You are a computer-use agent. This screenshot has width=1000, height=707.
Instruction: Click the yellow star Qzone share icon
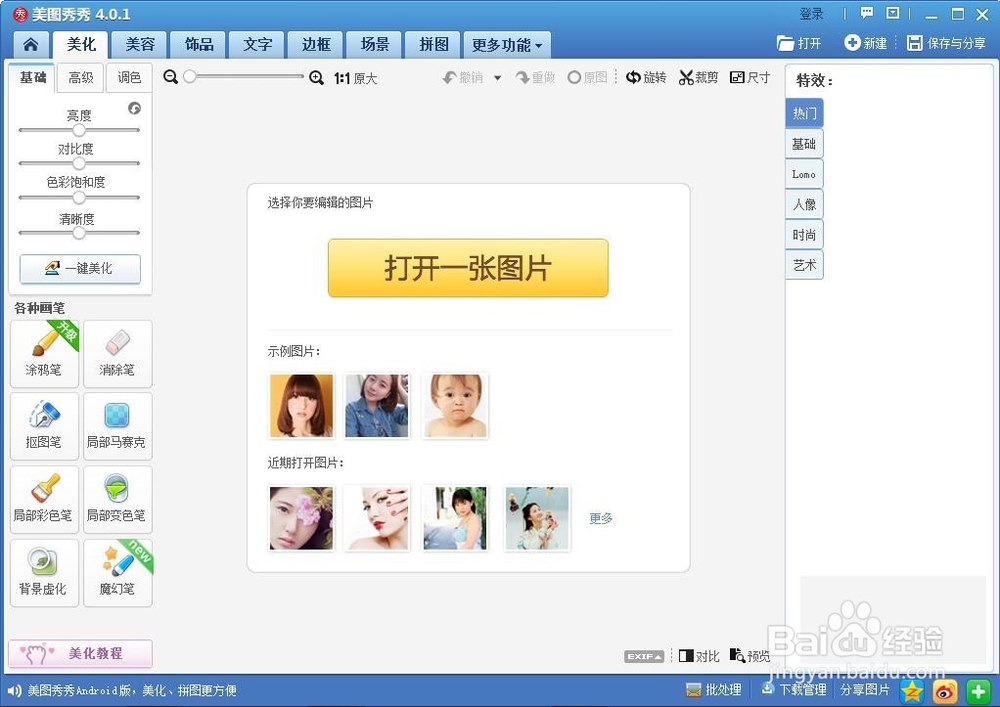pyautogui.click(x=913, y=690)
